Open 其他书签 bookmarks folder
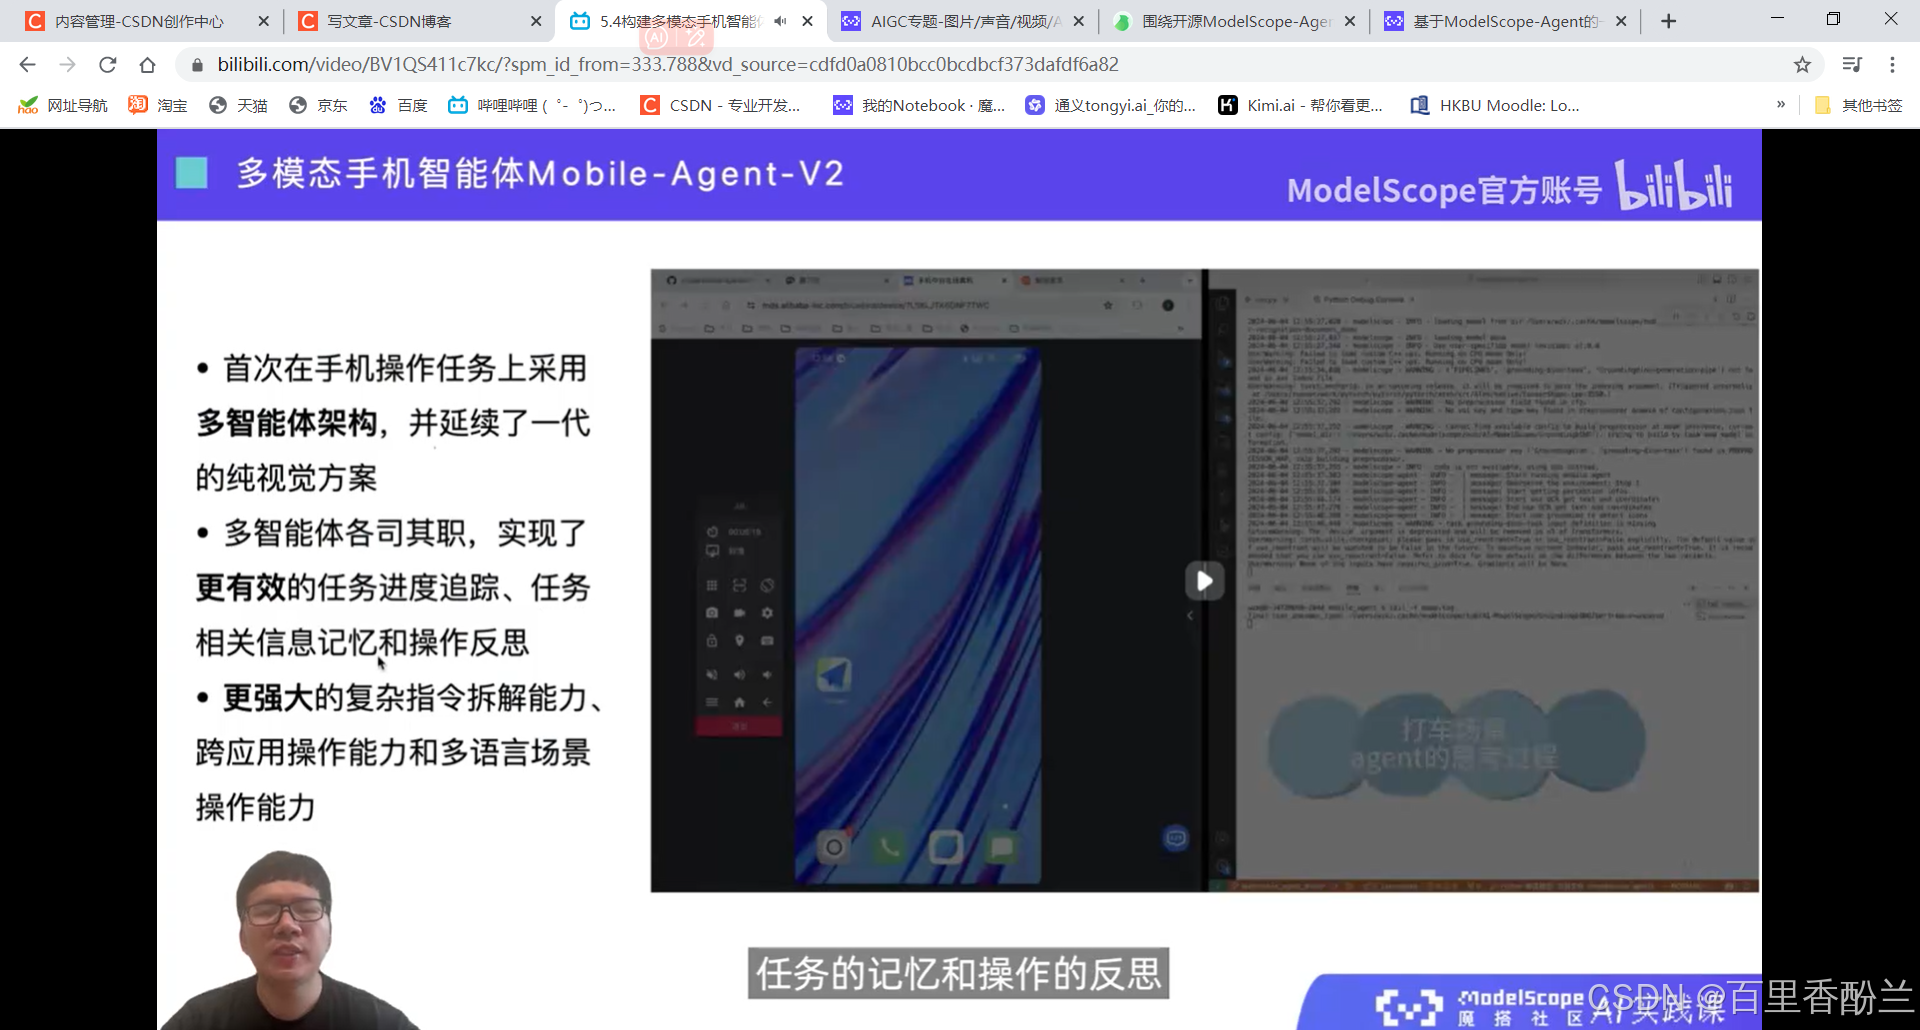Screen dimensions: 1920x1030 1859,105
